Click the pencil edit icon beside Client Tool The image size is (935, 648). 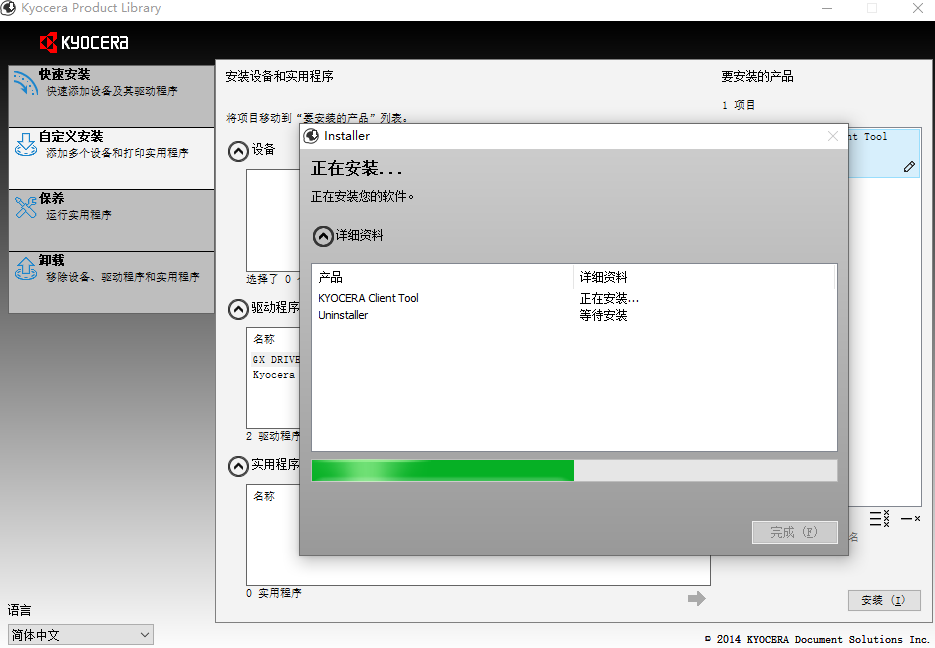coord(909,167)
